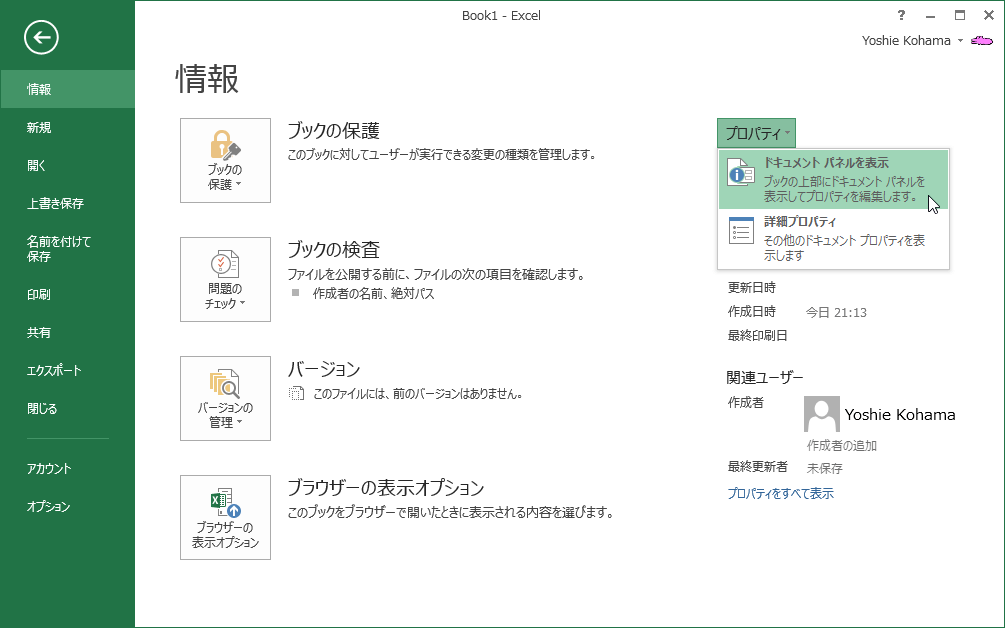Maximize the Excel window
The width and height of the screenshot is (1005, 628).
pos(959,15)
